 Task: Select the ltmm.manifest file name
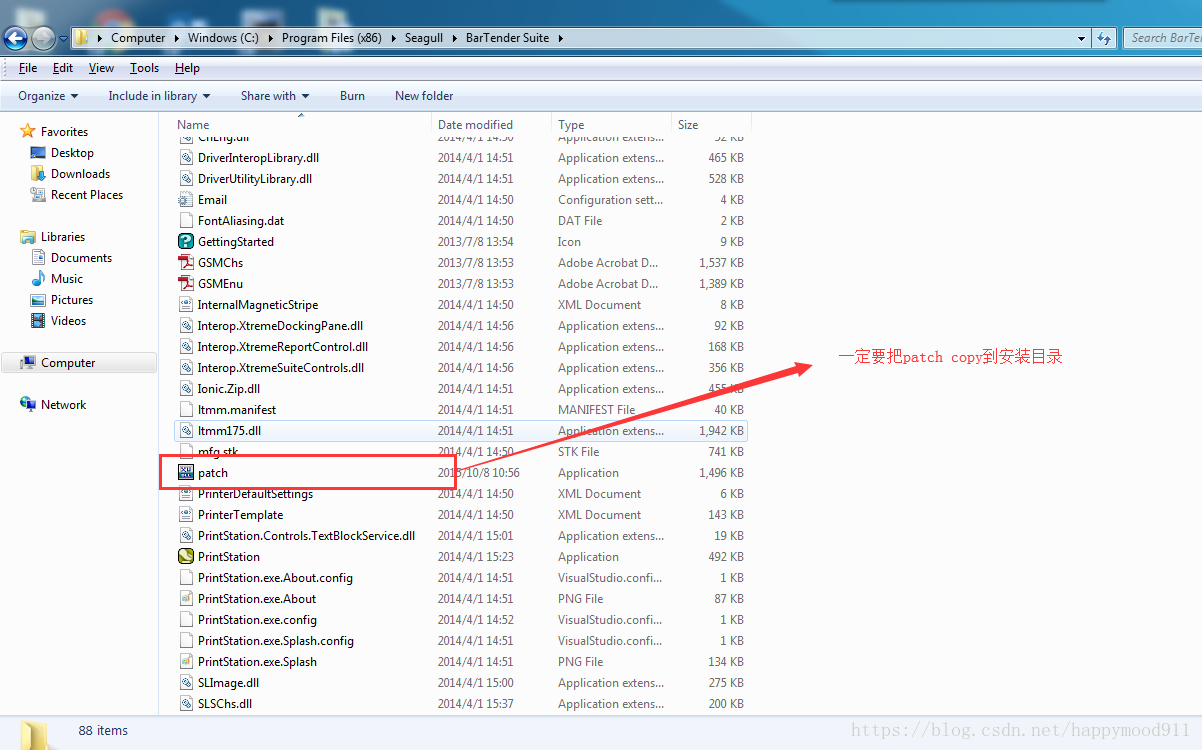[237, 410]
